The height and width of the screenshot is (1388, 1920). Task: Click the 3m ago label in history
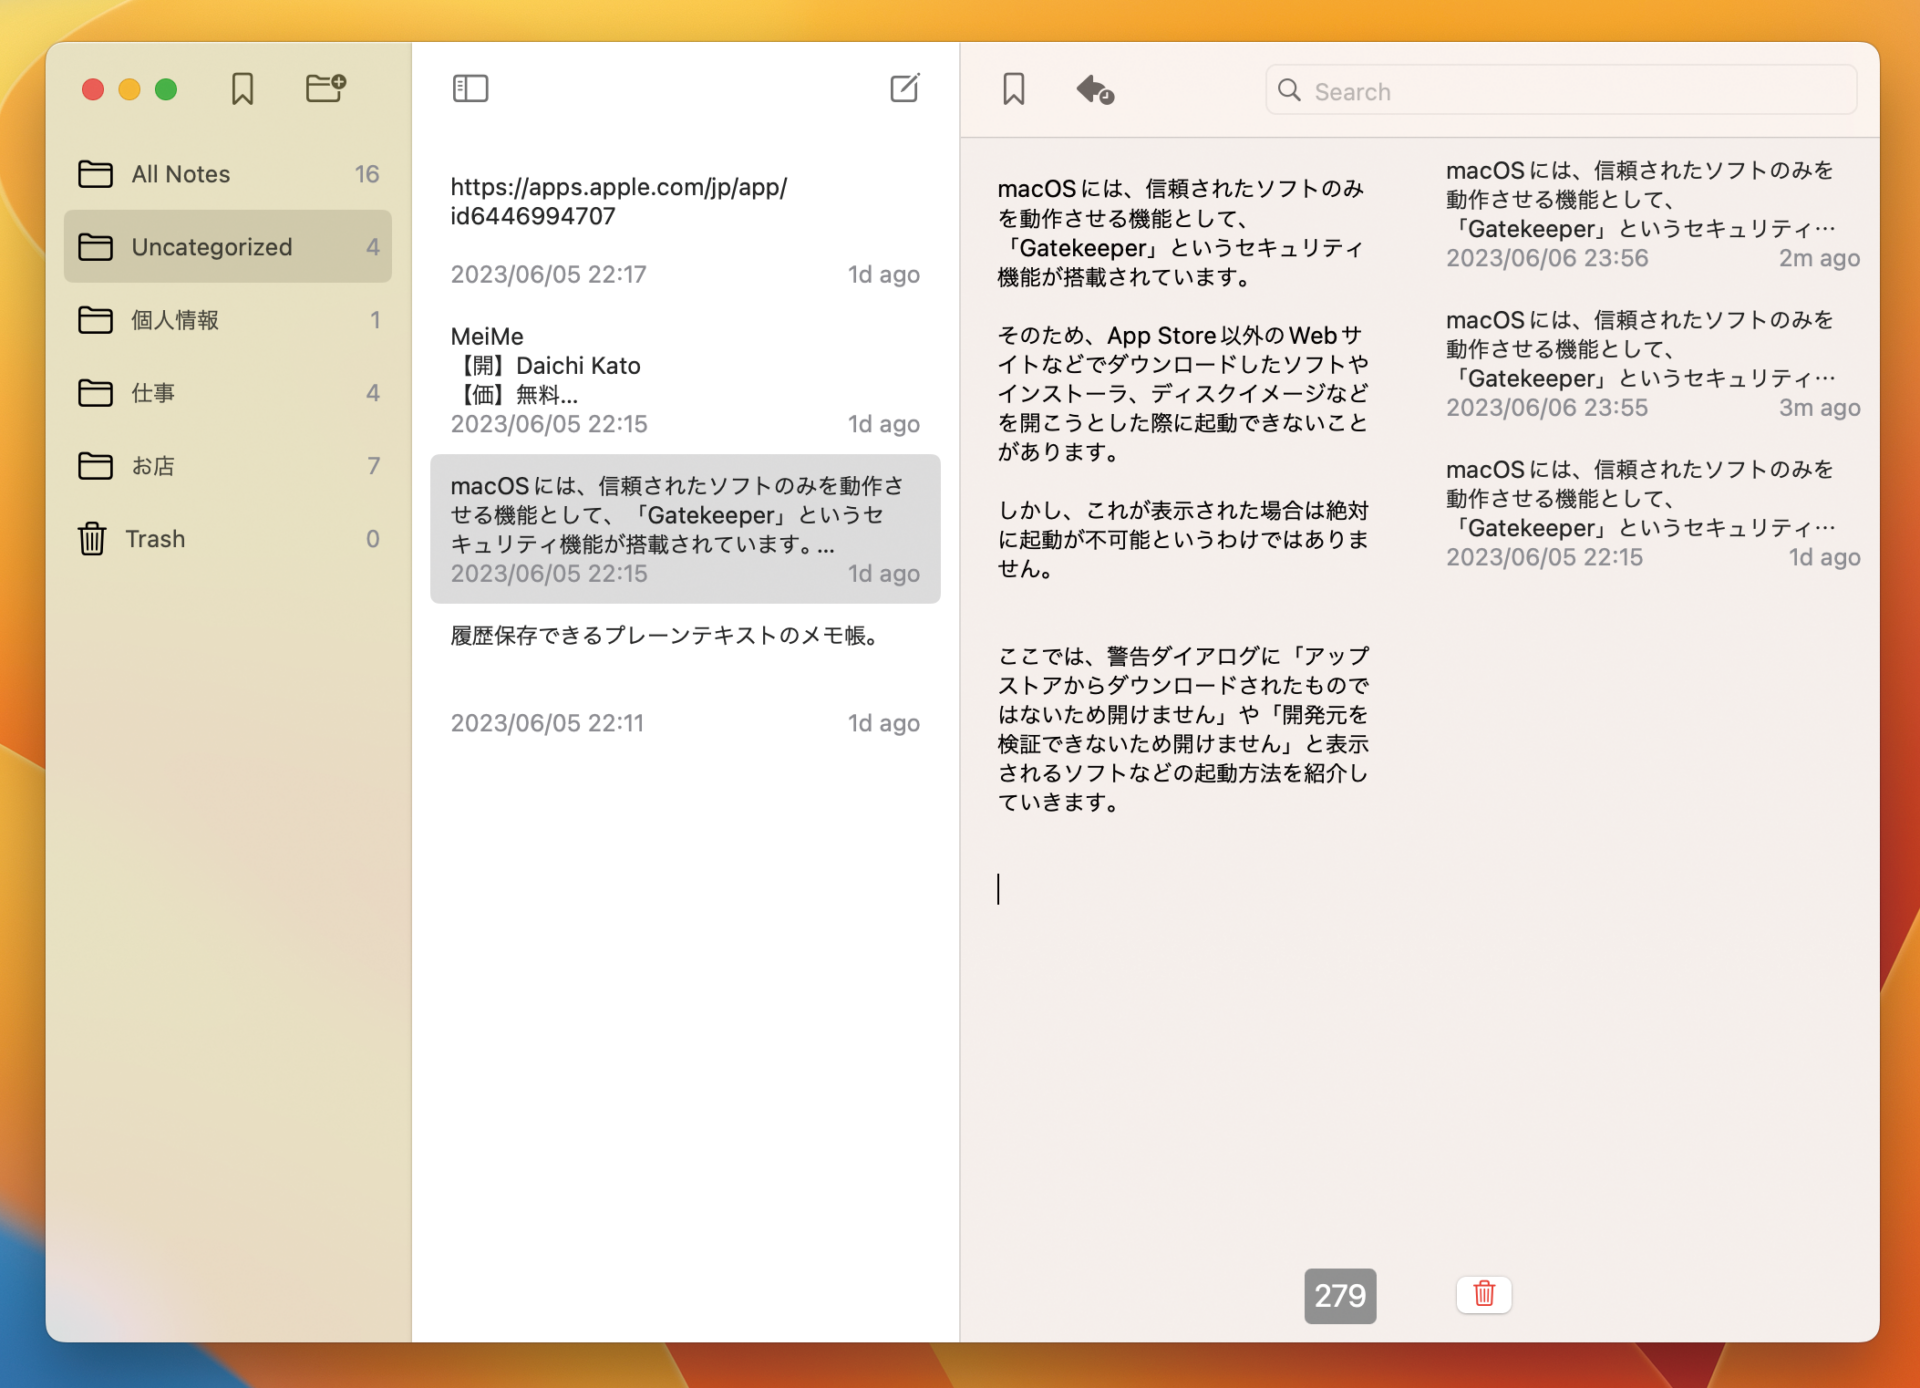(x=1819, y=408)
